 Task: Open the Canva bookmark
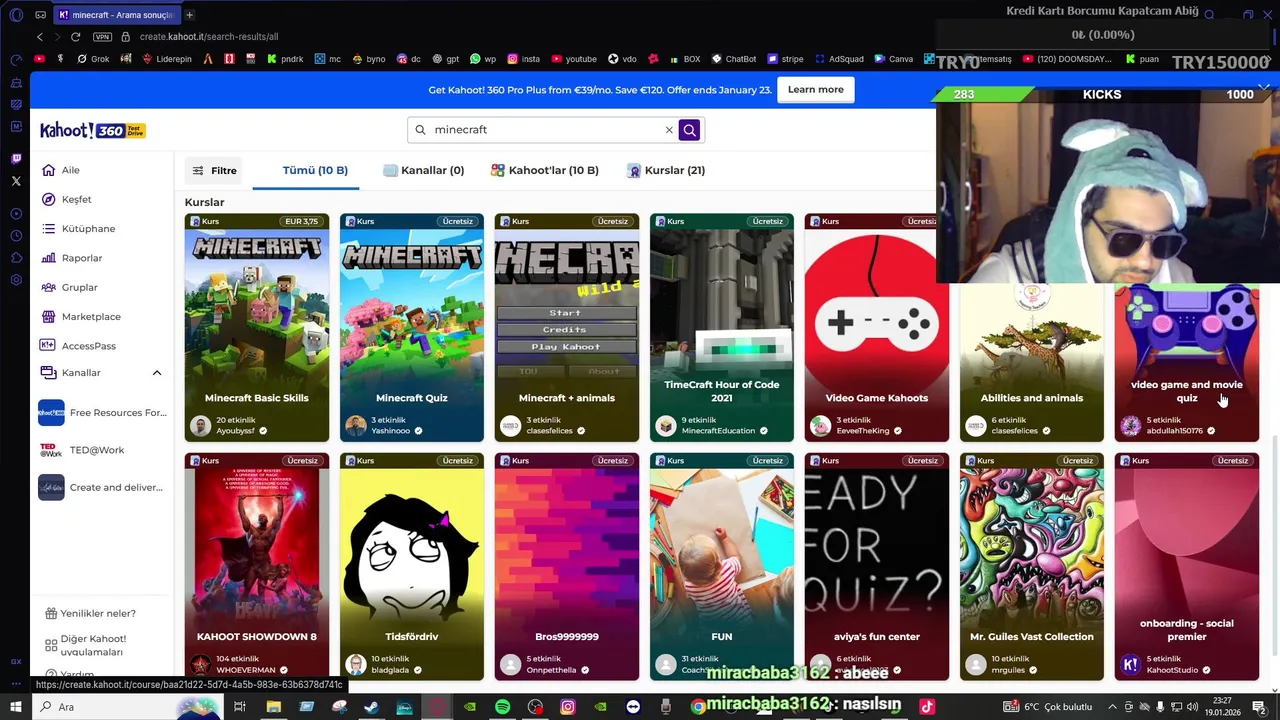(x=893, y=59)
